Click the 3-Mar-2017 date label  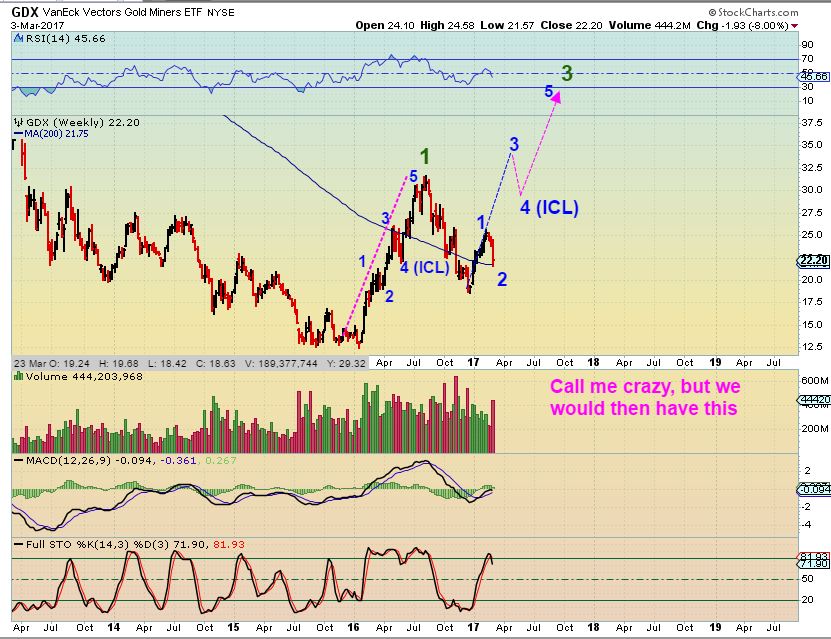37,25
